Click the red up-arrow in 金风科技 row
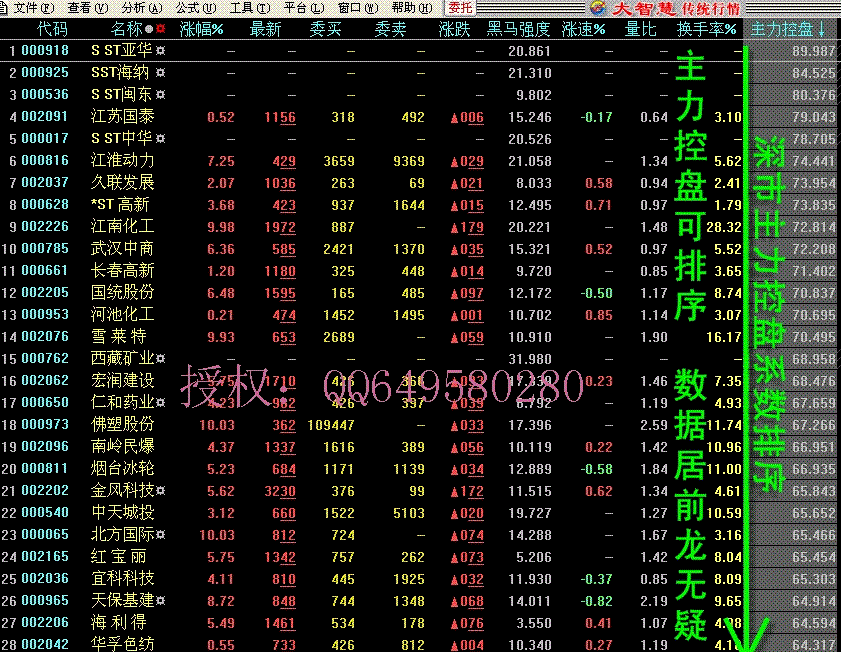The image size is (841, 652). (x=454, y=492)
